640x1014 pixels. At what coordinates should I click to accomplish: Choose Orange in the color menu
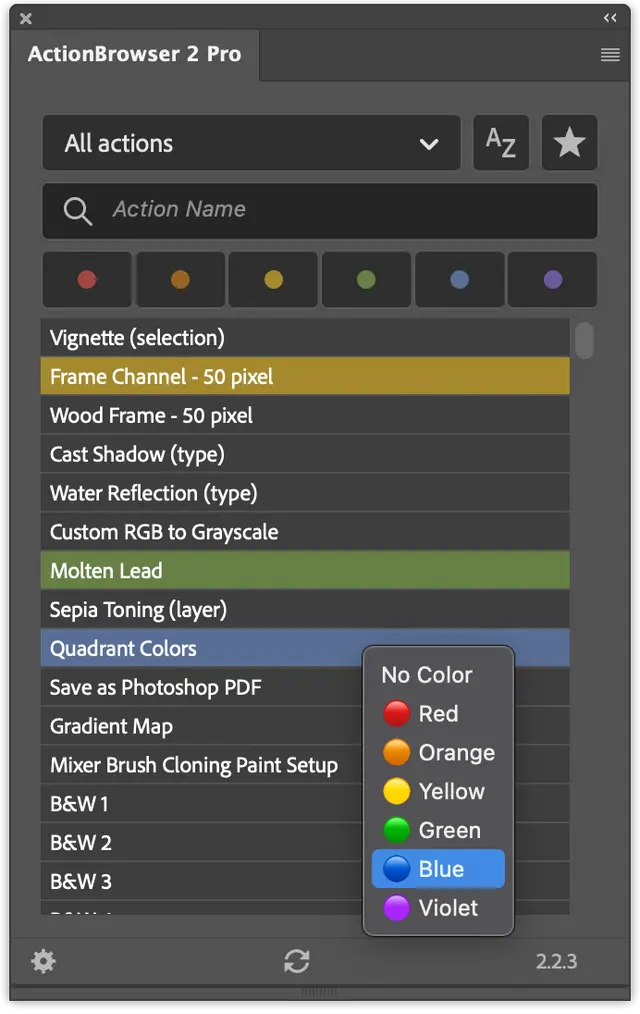pos(438,753)
